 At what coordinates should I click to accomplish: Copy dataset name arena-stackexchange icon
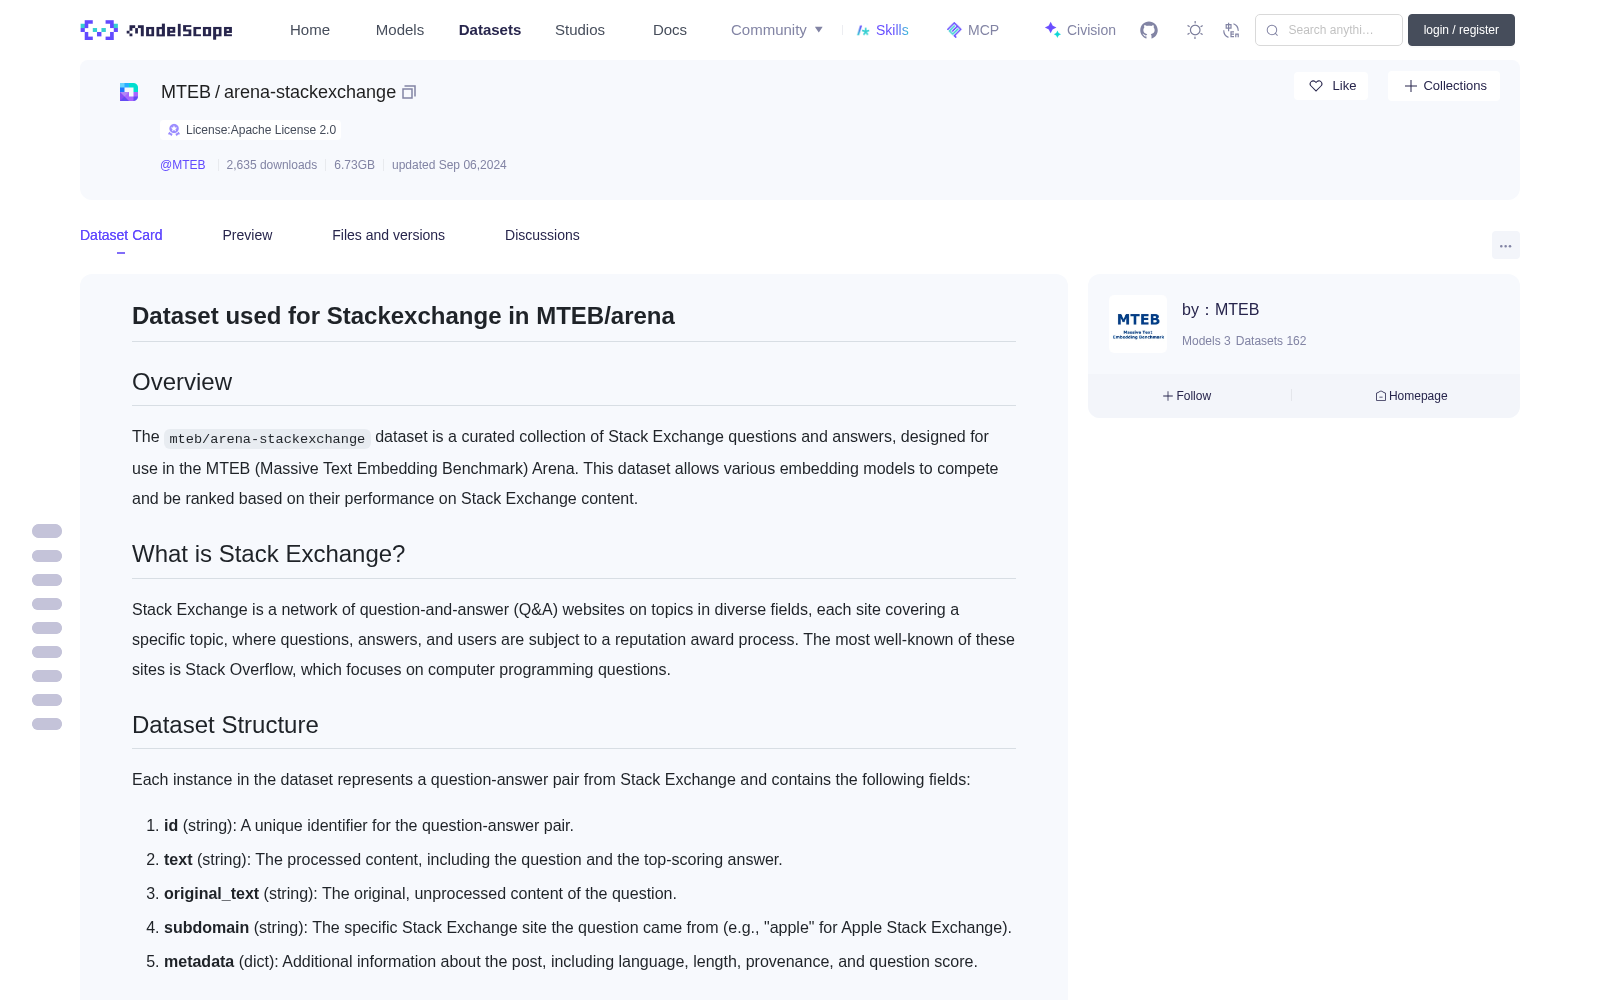tap(409, 92)
